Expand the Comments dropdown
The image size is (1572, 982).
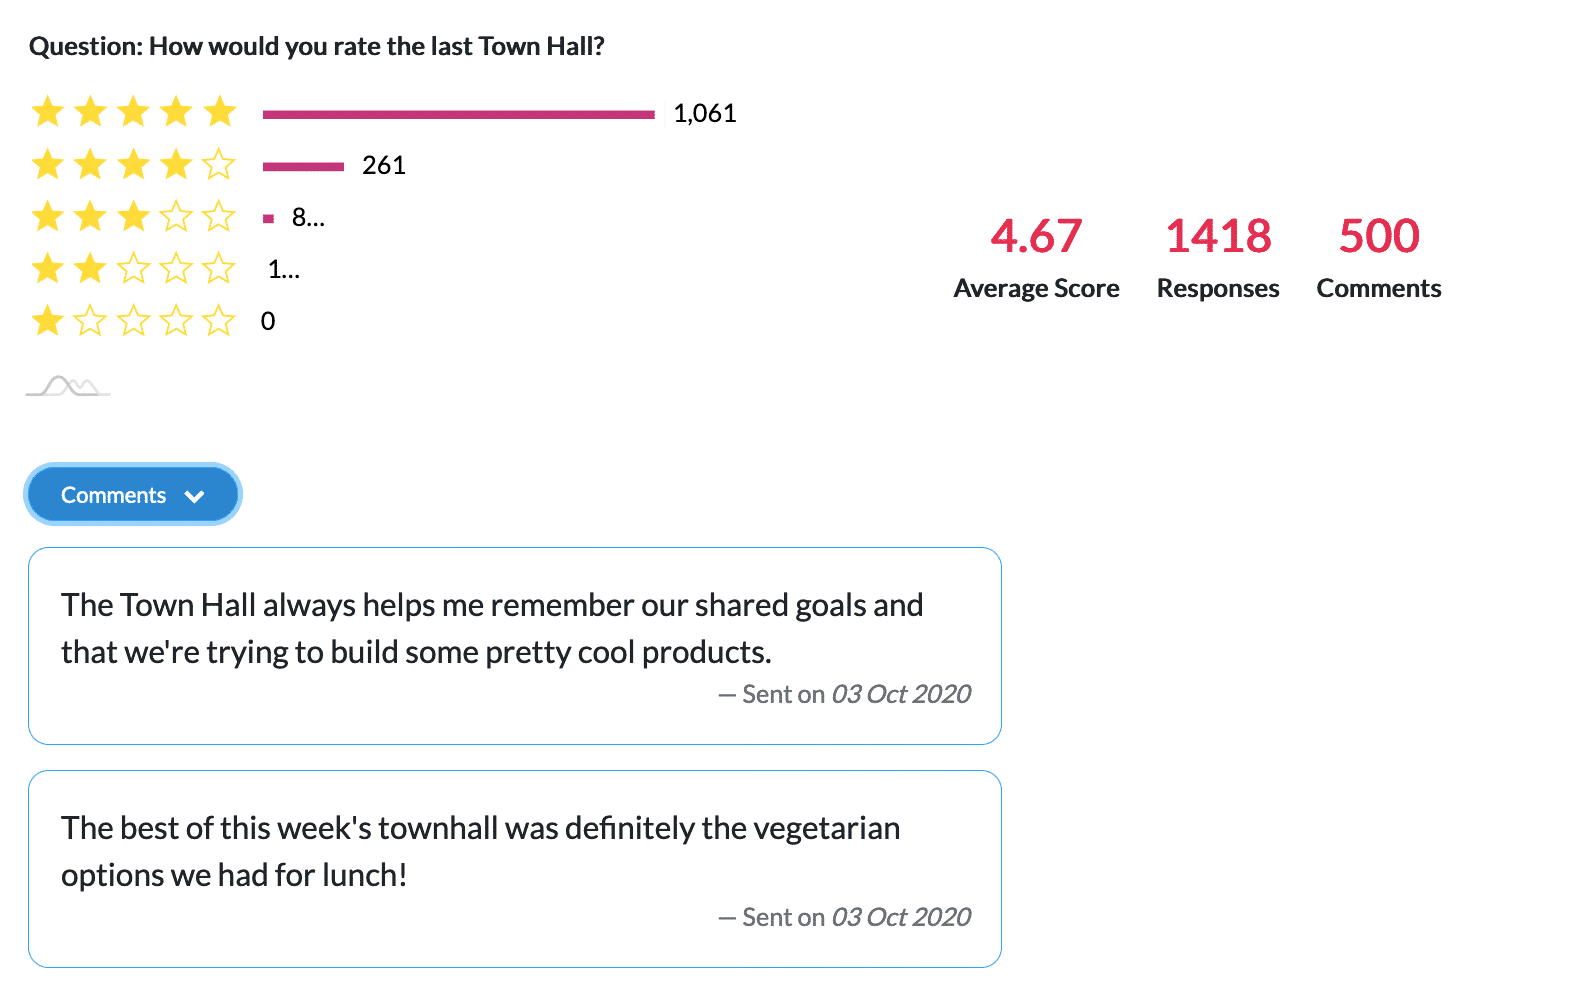pyautogui.click(x=132, y=494)
